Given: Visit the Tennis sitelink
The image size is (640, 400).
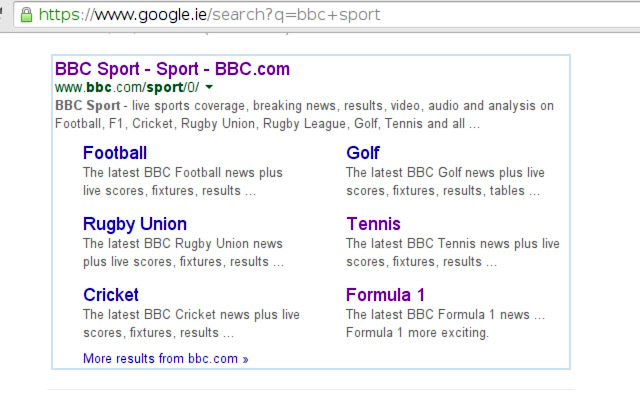Looking at the screenshot, I should tap(373, 224).
